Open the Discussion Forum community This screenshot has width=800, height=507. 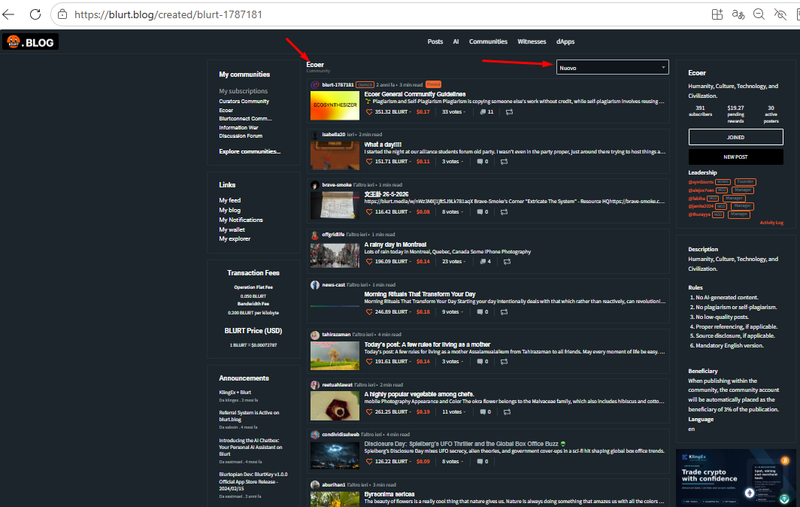pos(241,136)
